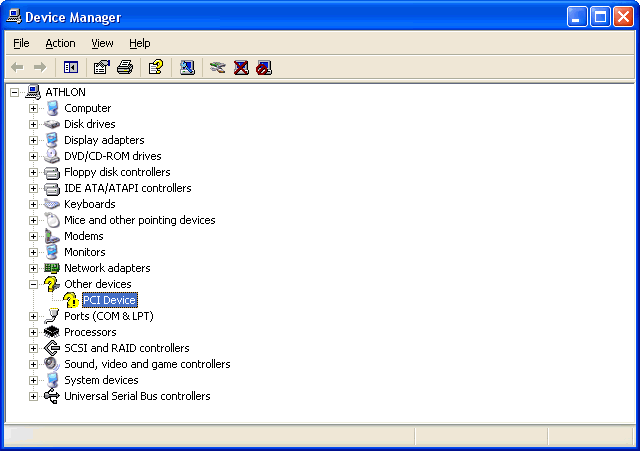Click Scan for hardware changes icon
Image resolution: width=640 pixels, height=451 pixels.
tap(187, 67)
